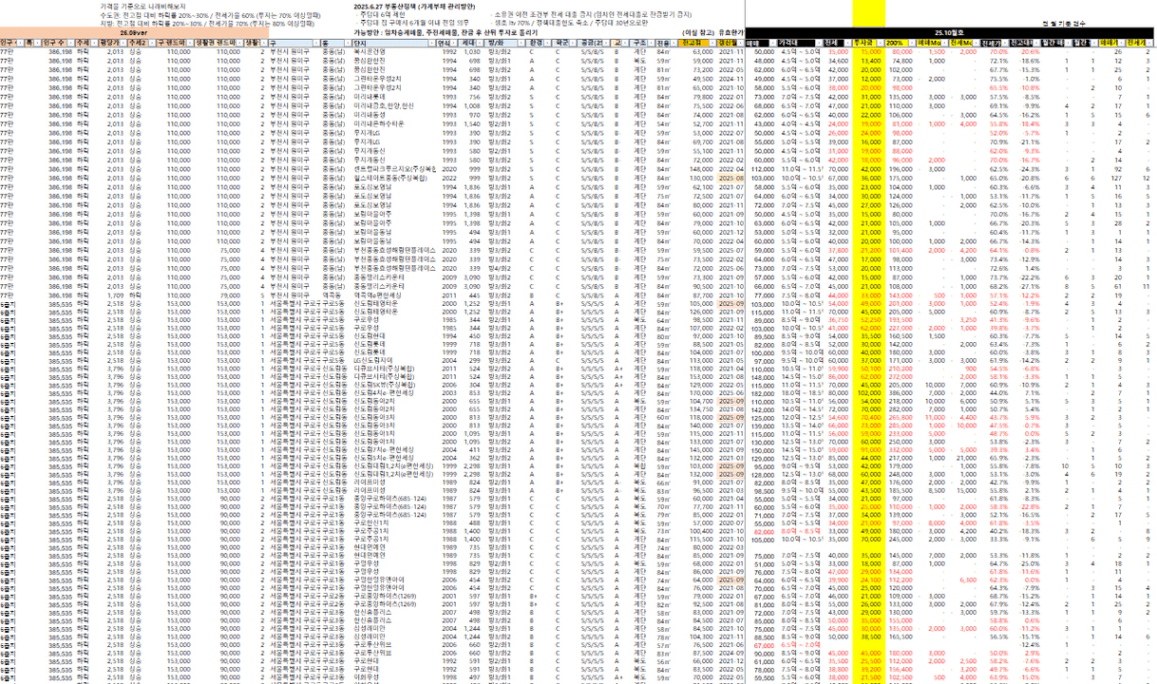Select the '역곡역e편한세상' complex name cell
Screen dimensions: 1157x684
(x=394, y=295)
